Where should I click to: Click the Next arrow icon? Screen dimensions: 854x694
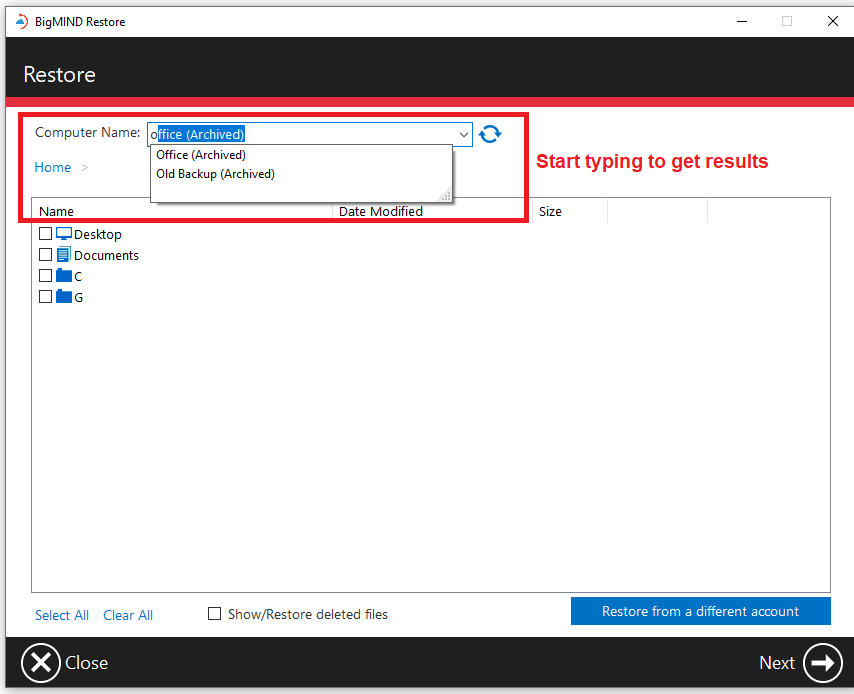pyautogui.click(x=822, y=663)
